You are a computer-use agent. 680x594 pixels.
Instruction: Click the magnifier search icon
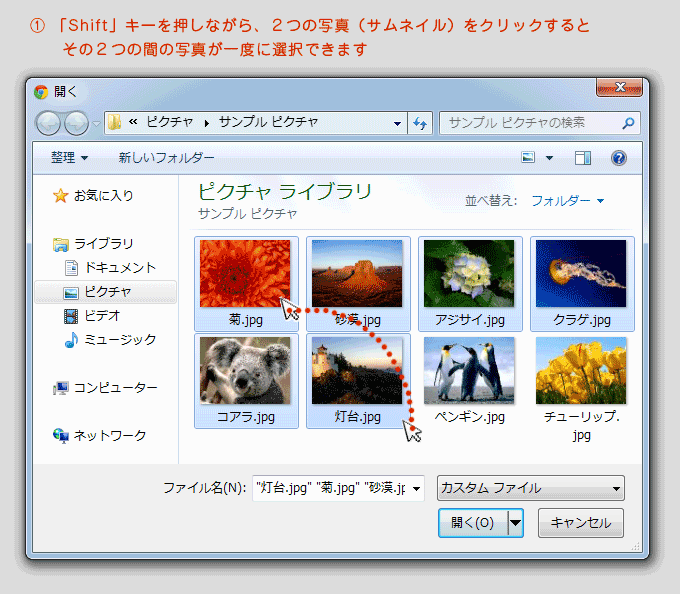628,124
